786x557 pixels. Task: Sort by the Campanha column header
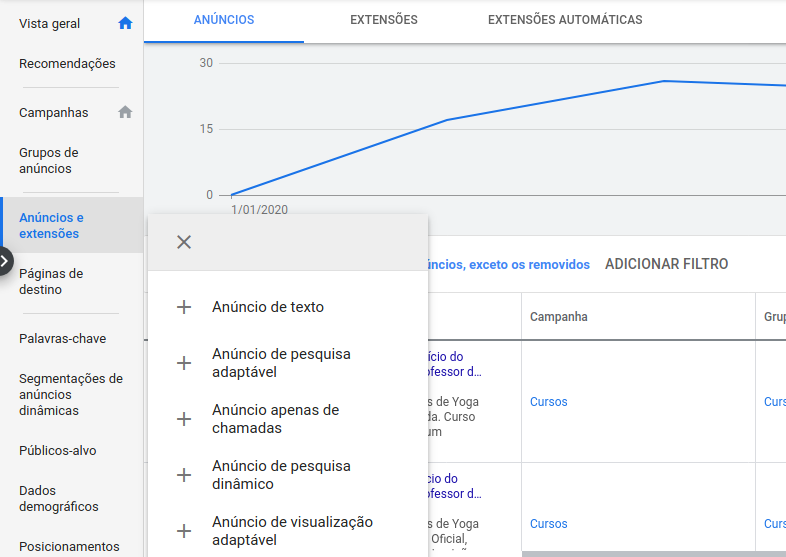(x=558, y=317)
